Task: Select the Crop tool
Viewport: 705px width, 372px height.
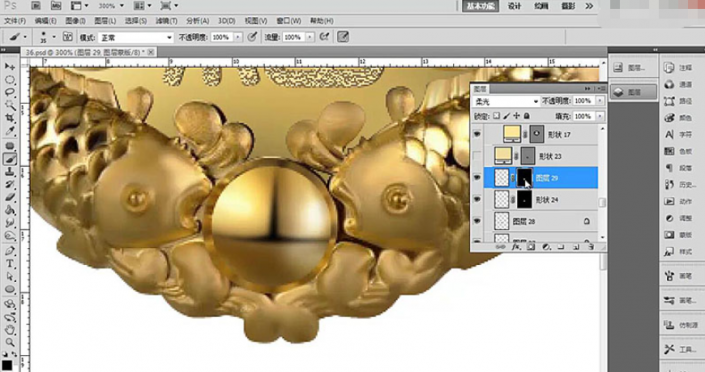Action: 9,118
